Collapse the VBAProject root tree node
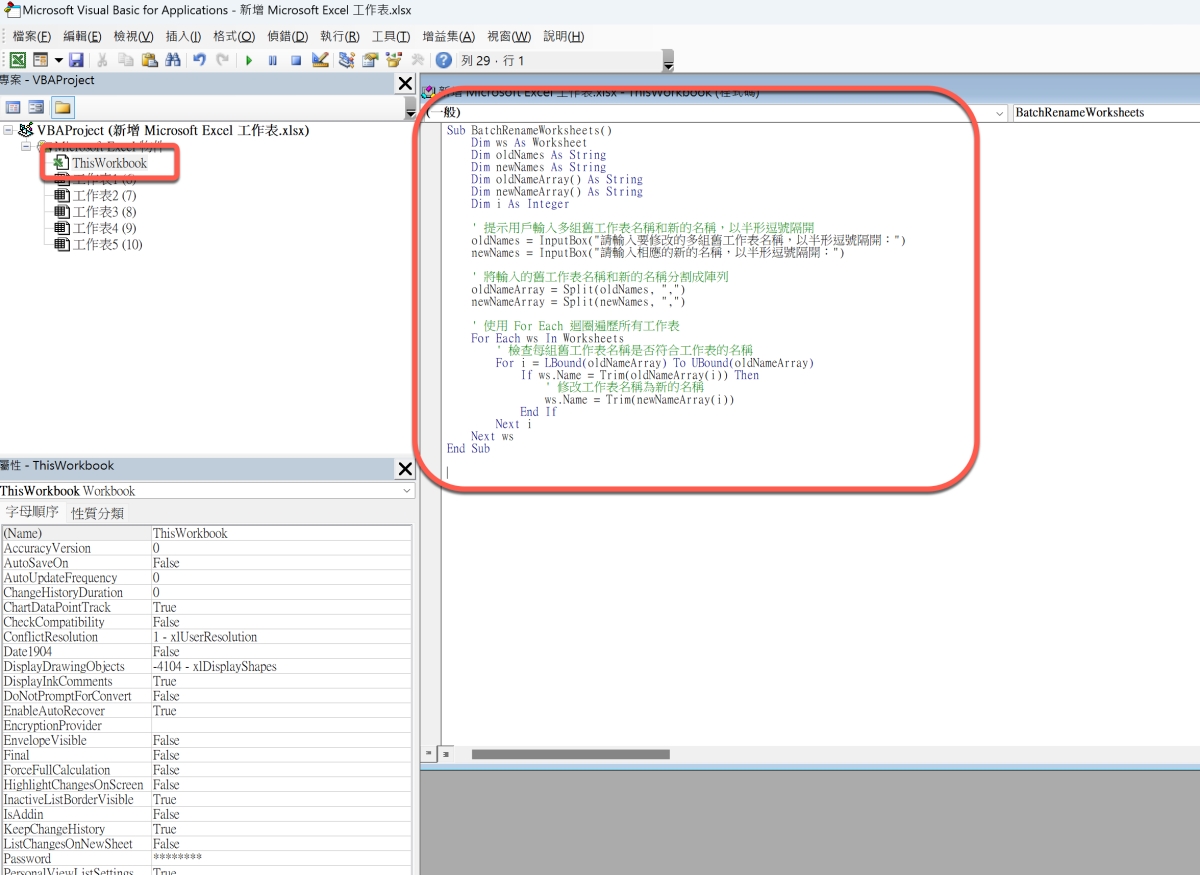This screenshot has height=875, width=1200. [9, 131]
